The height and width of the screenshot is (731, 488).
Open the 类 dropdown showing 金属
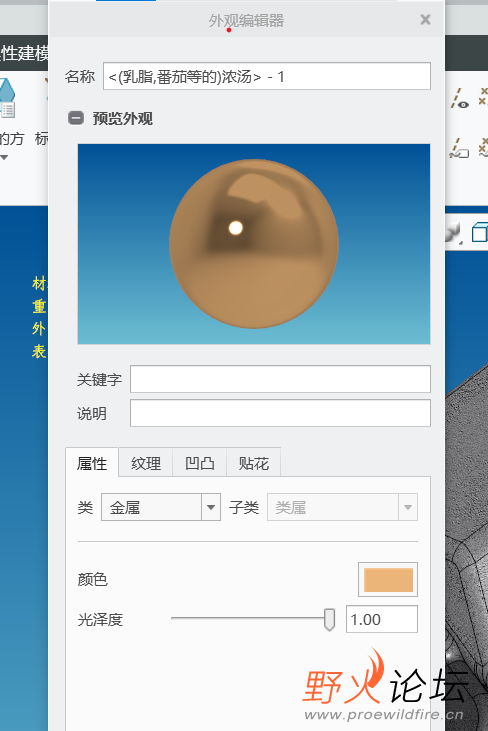(x=161, y=507)
